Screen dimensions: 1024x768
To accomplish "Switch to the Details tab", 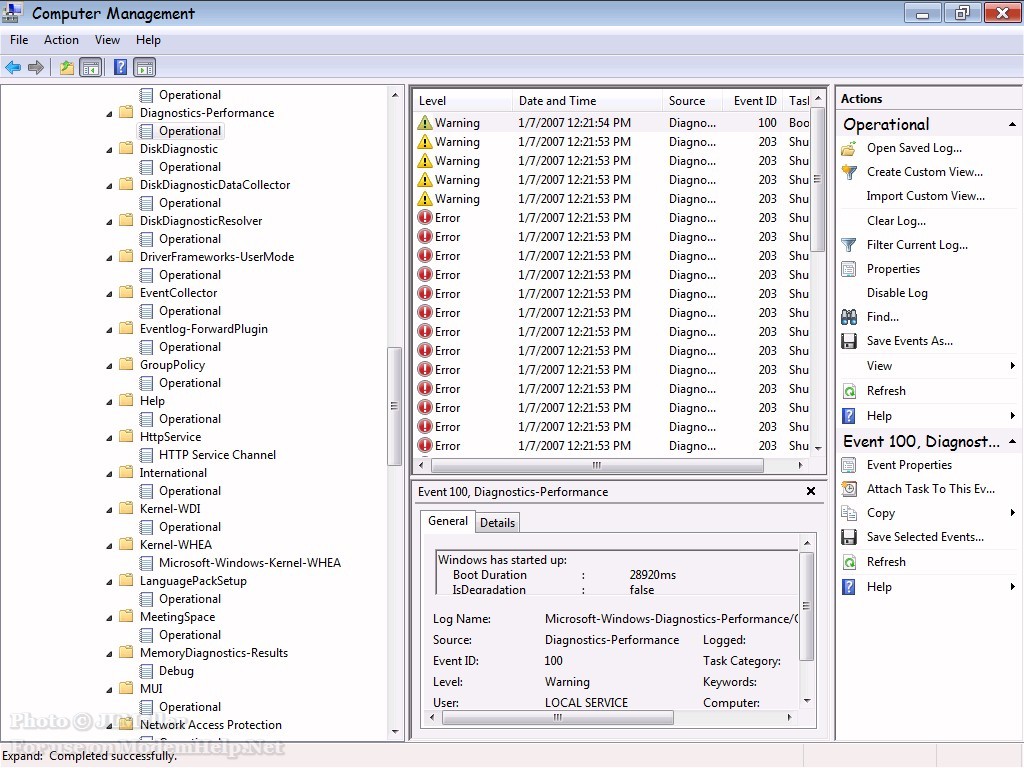I will click(498, 522).
